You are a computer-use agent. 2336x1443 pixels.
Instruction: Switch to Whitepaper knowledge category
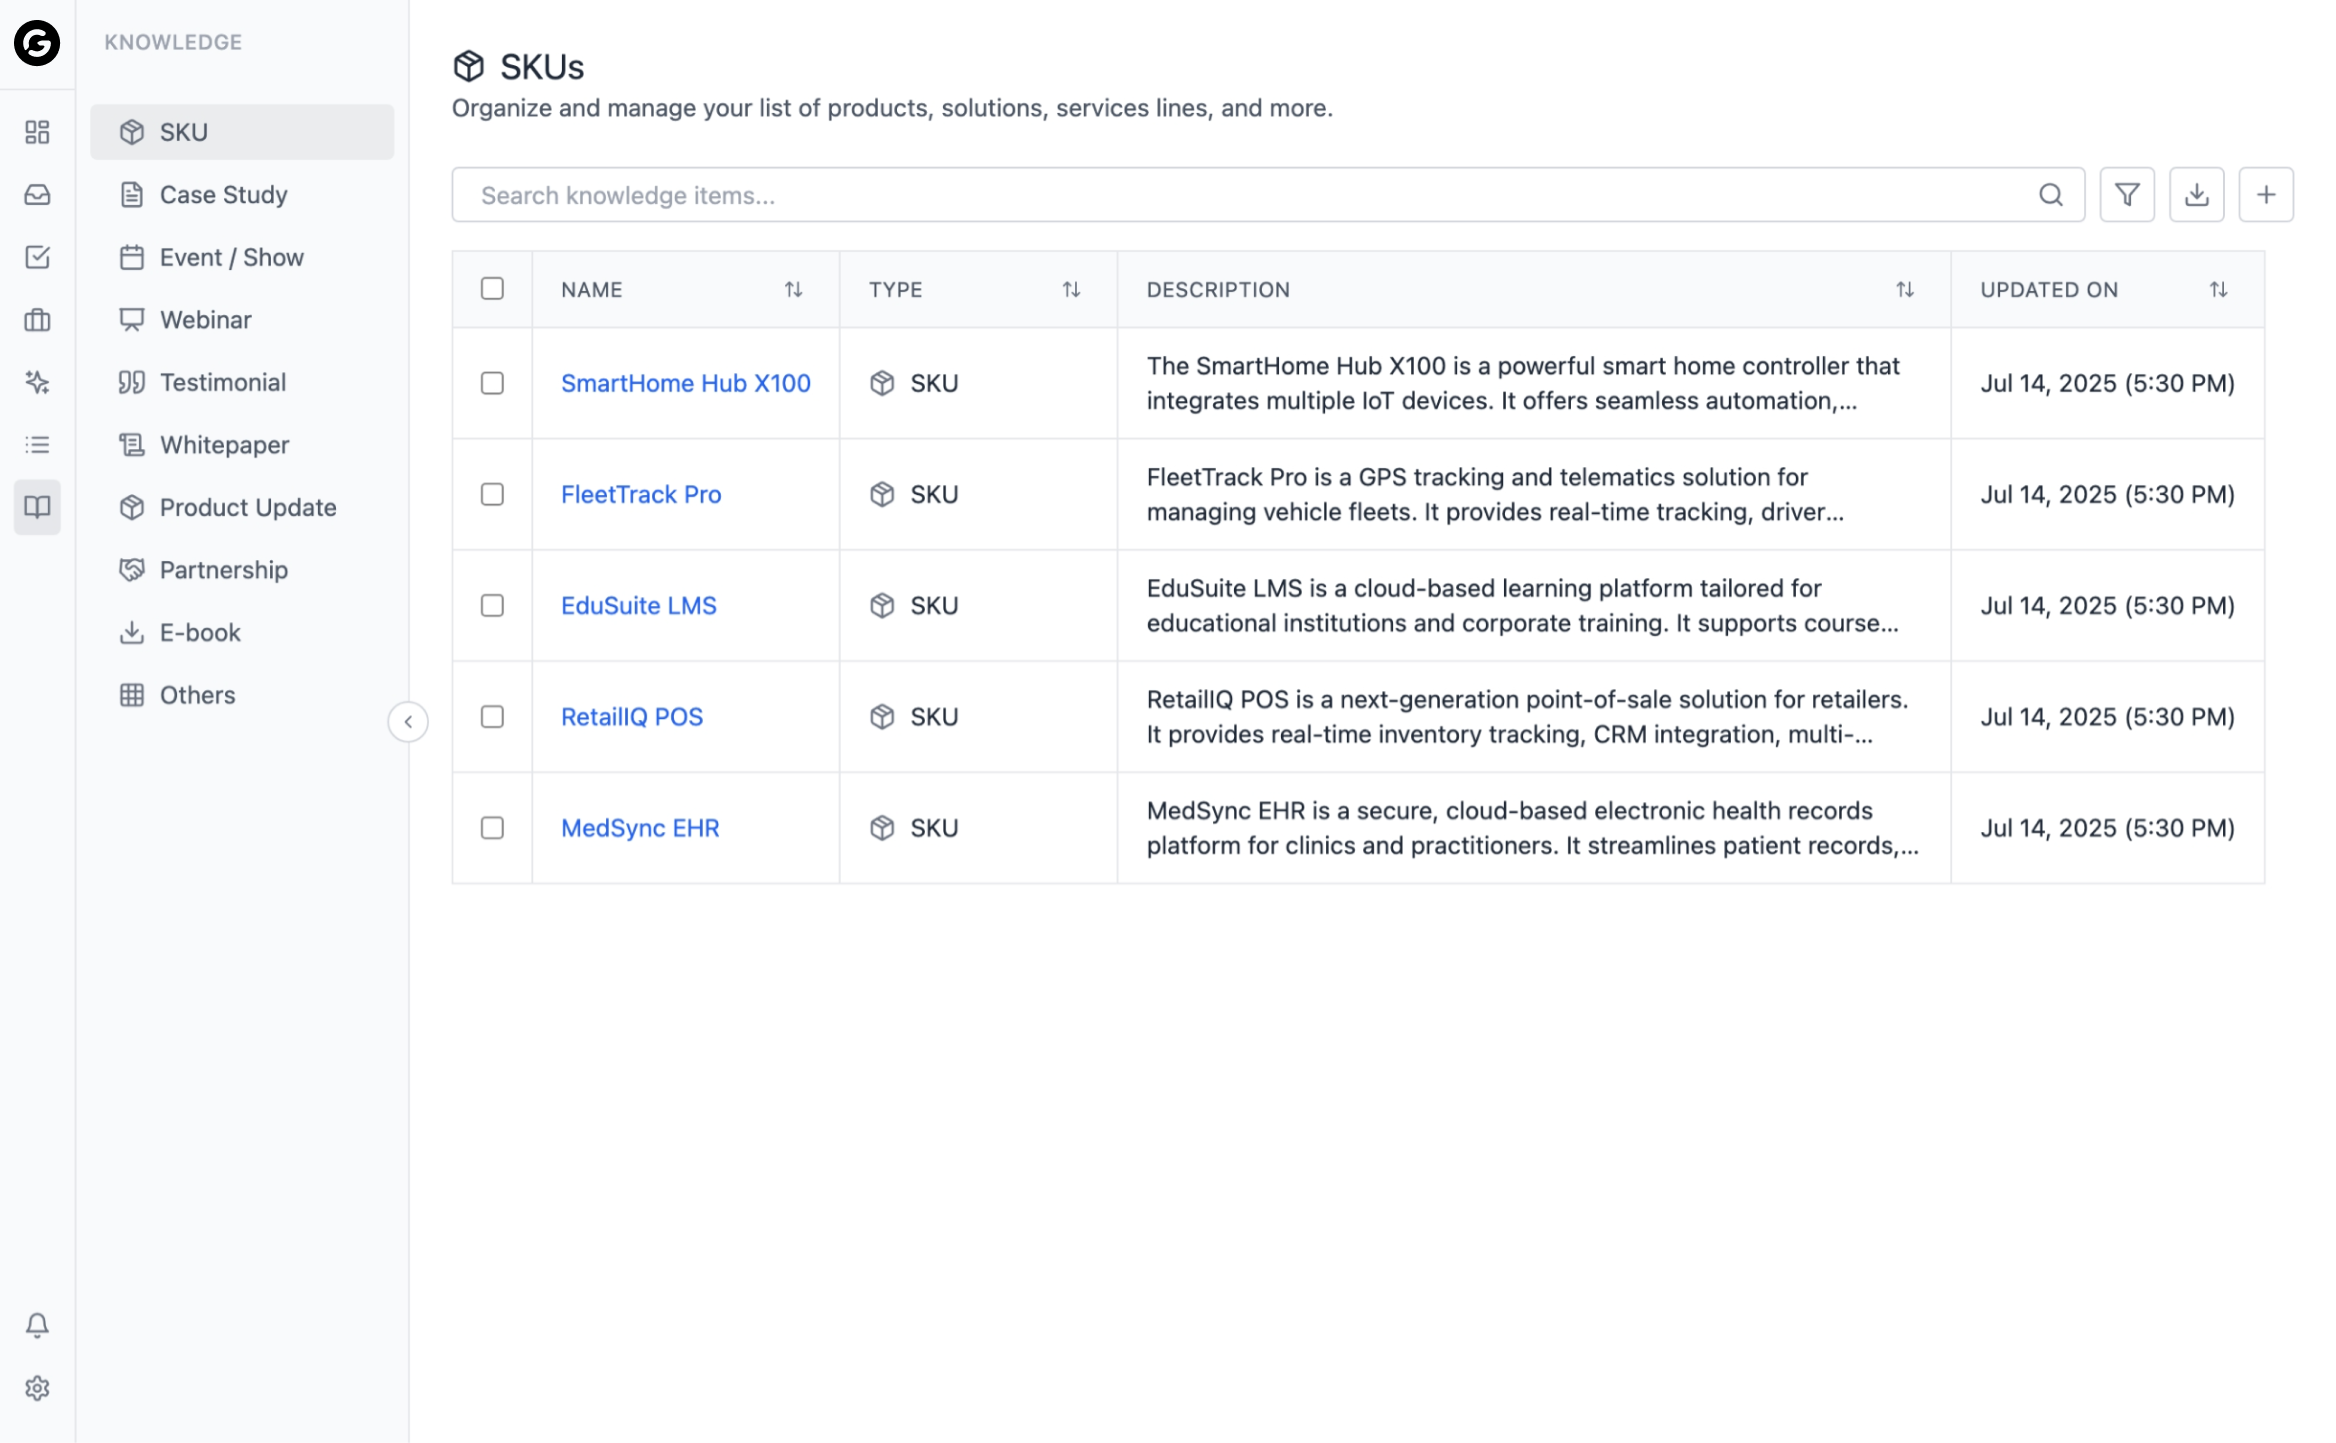click(224, 445)
